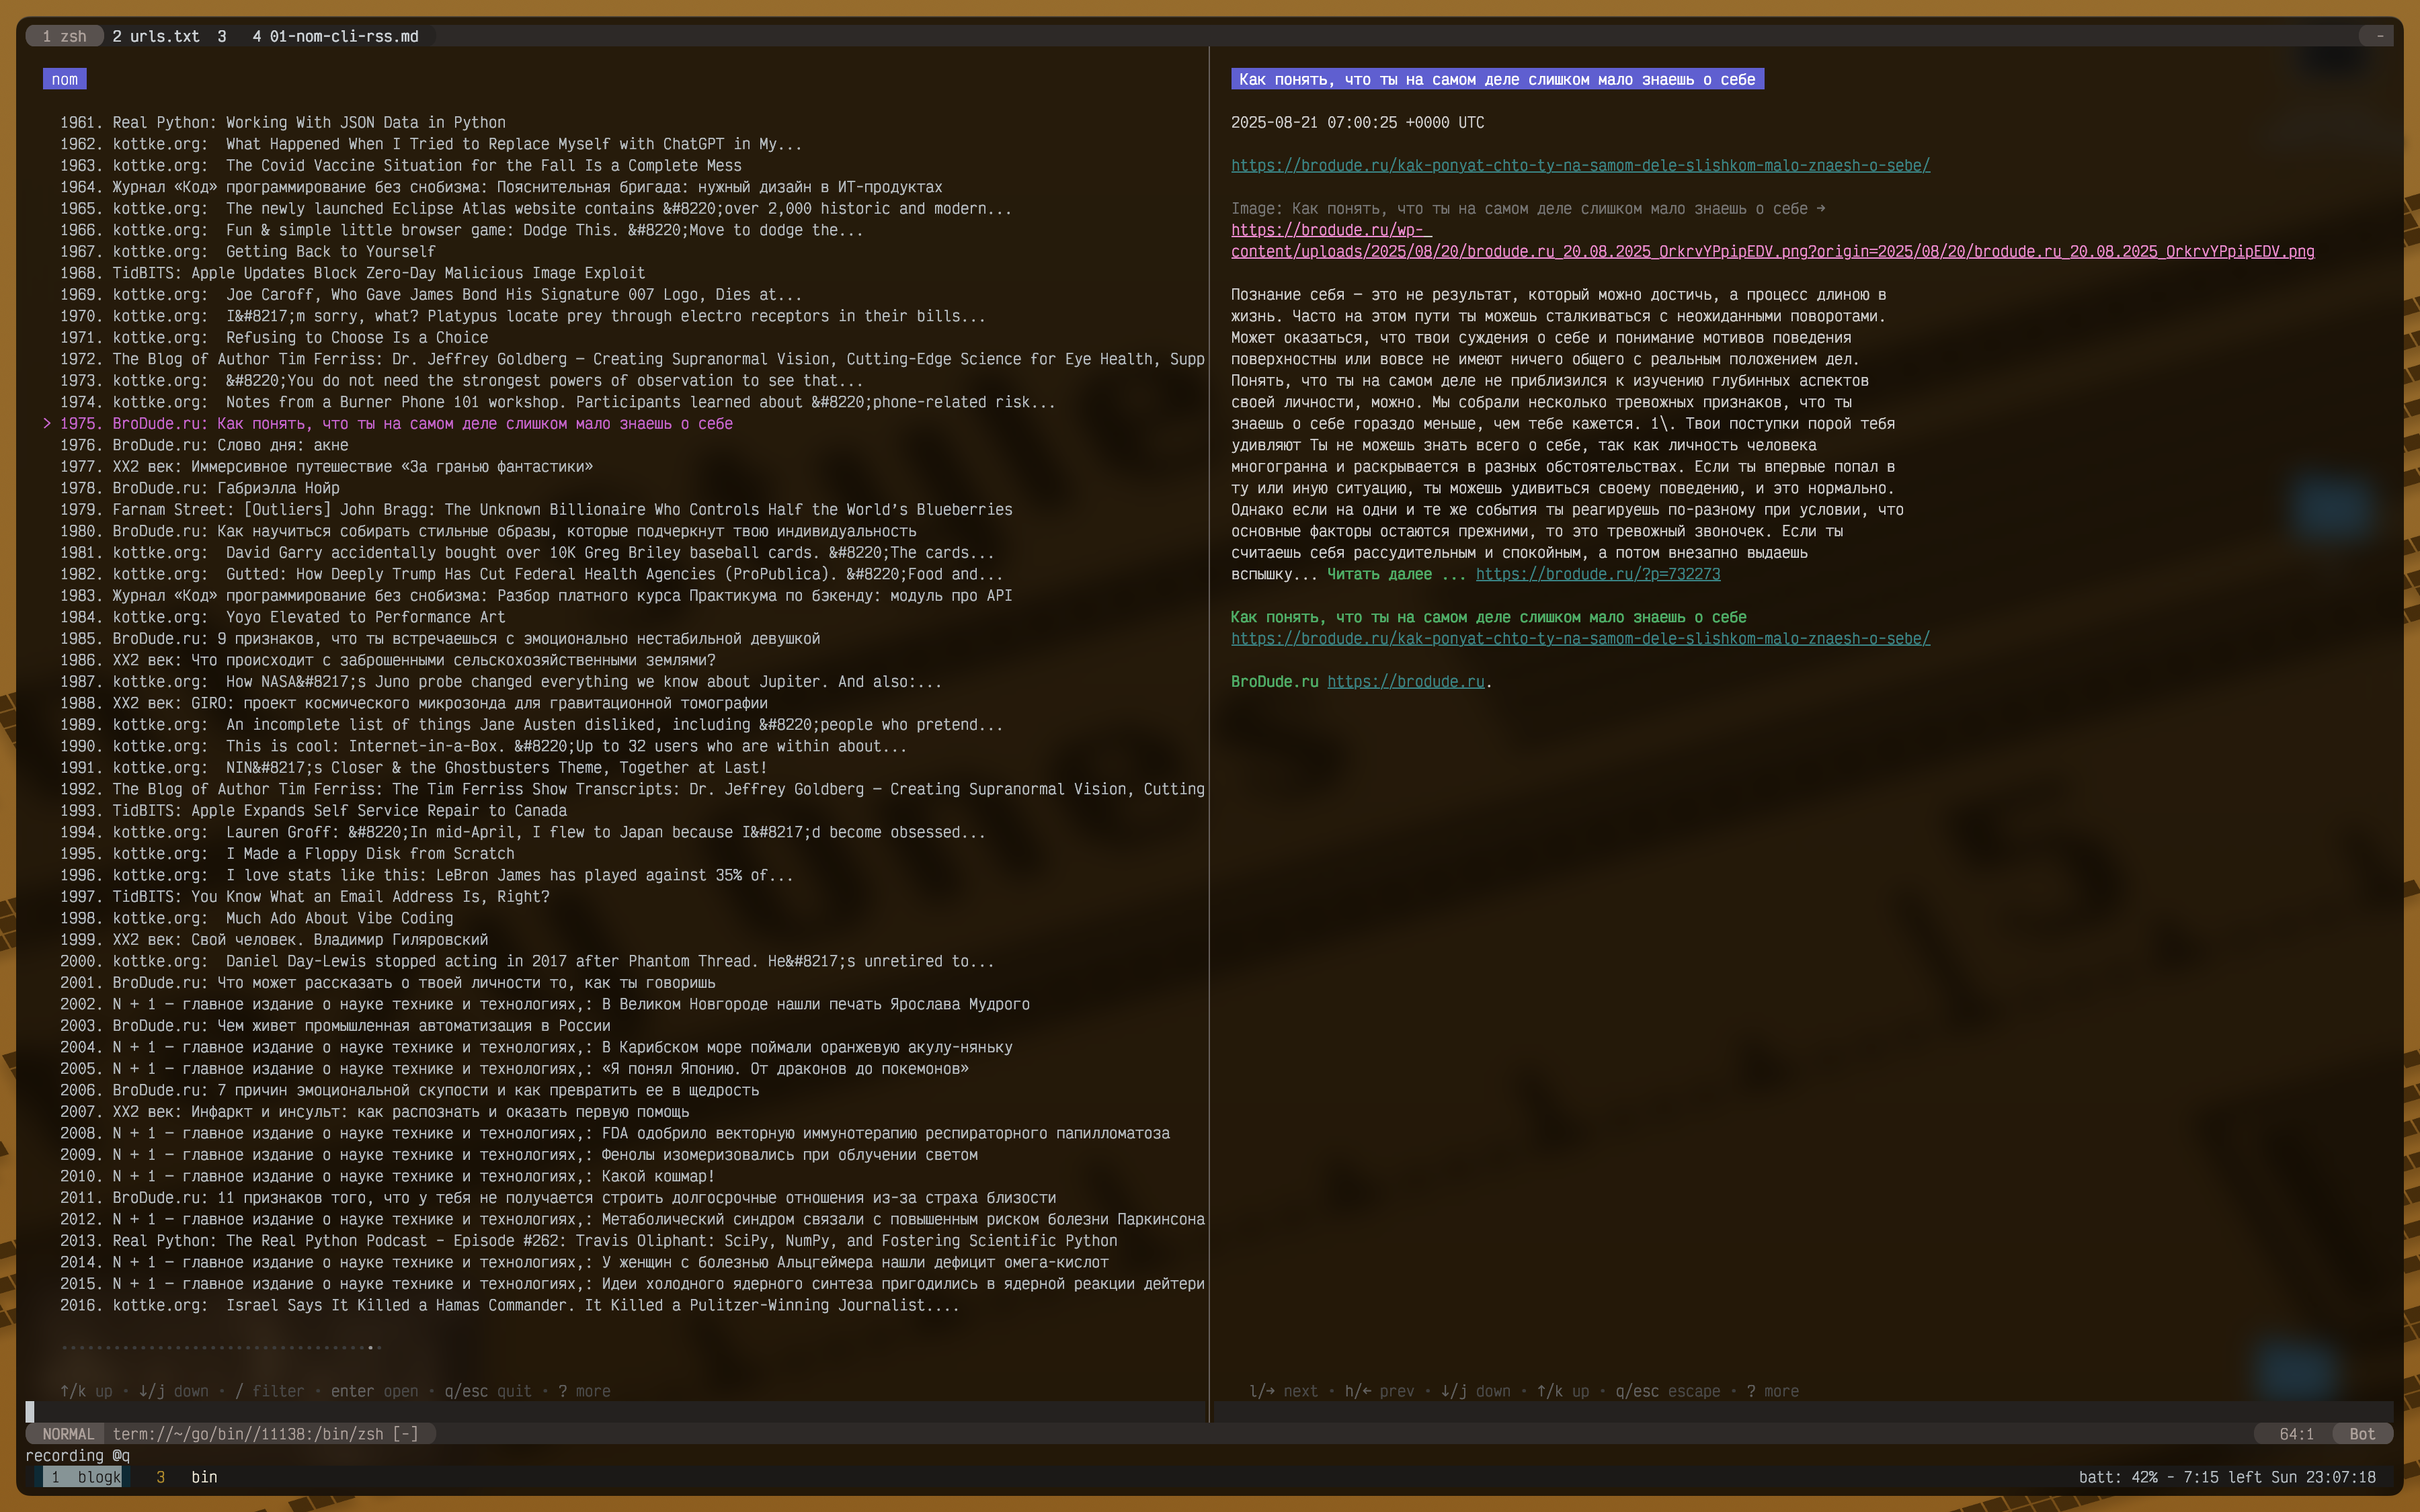The width and height of the screenshot is (2420, 1512).
Task: Select item 2000 Daniel Day-Lewis
Action: [x=527, y=961]
